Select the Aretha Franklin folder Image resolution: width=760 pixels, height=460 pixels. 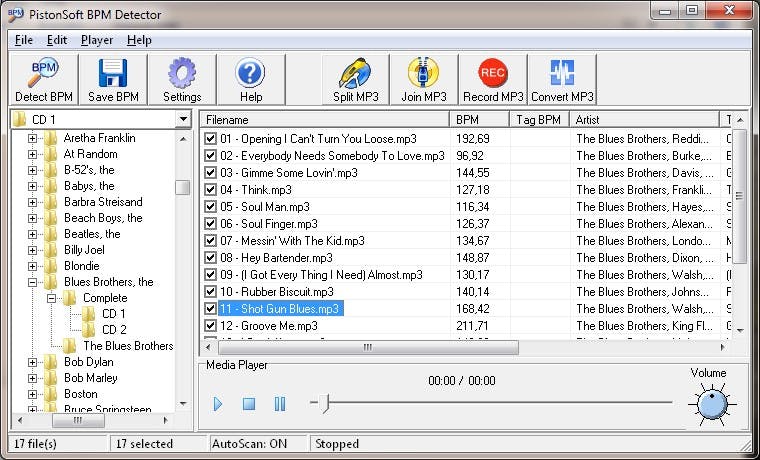[x=99, y=138]
